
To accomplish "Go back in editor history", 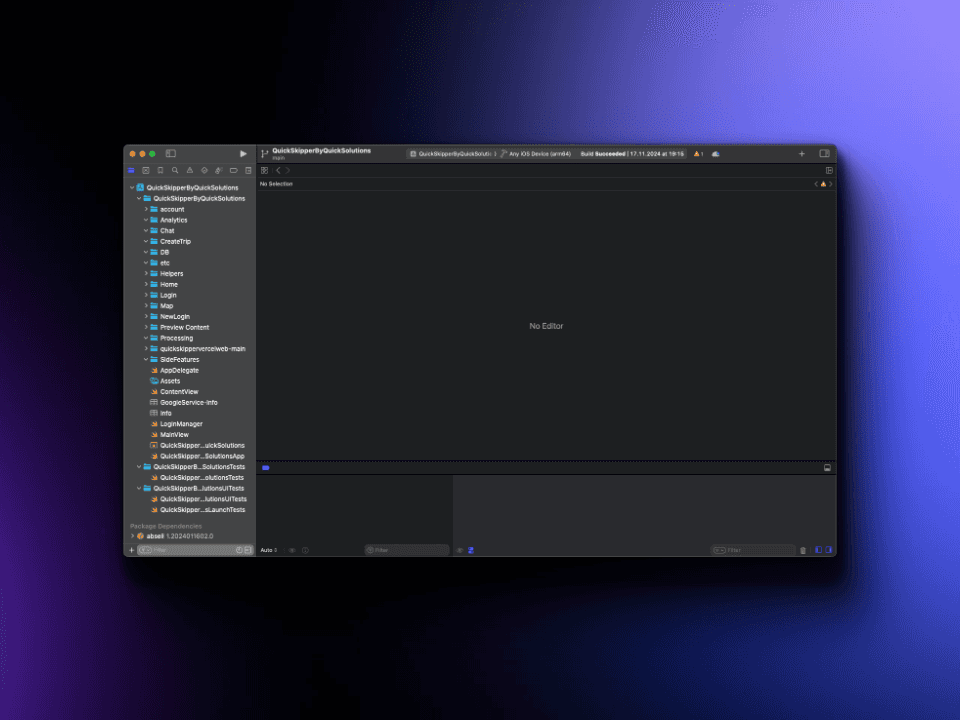I will (278, 171).
